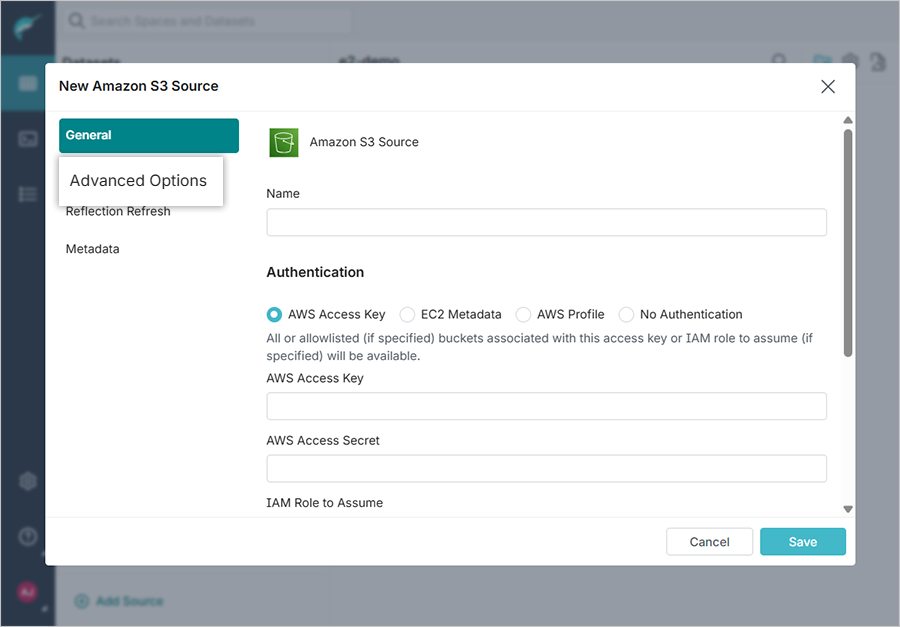The height and width of the screenshot is (627, 900).
Task: Choose AWS Profile authentication option
Action: coord(523,315)
